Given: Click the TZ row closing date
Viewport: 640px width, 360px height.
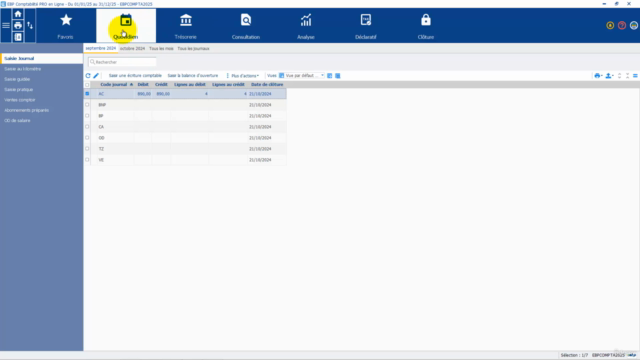Looking at the screenshot, I should [x=260, y=149].
